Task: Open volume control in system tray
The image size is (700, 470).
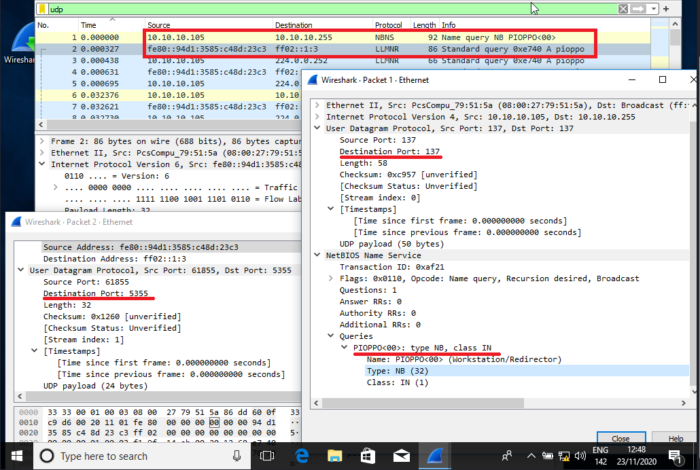Action: click(580, 456)
